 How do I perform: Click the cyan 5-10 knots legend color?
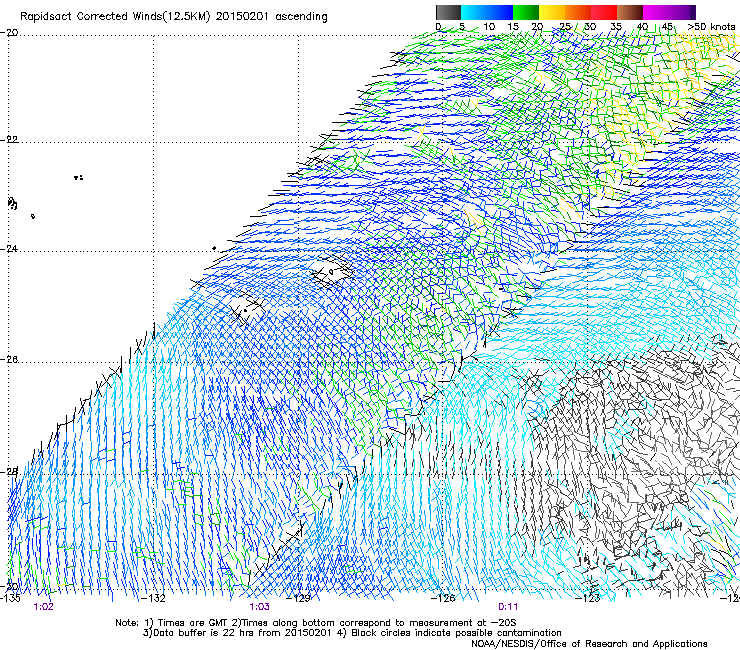click(474, 12)
